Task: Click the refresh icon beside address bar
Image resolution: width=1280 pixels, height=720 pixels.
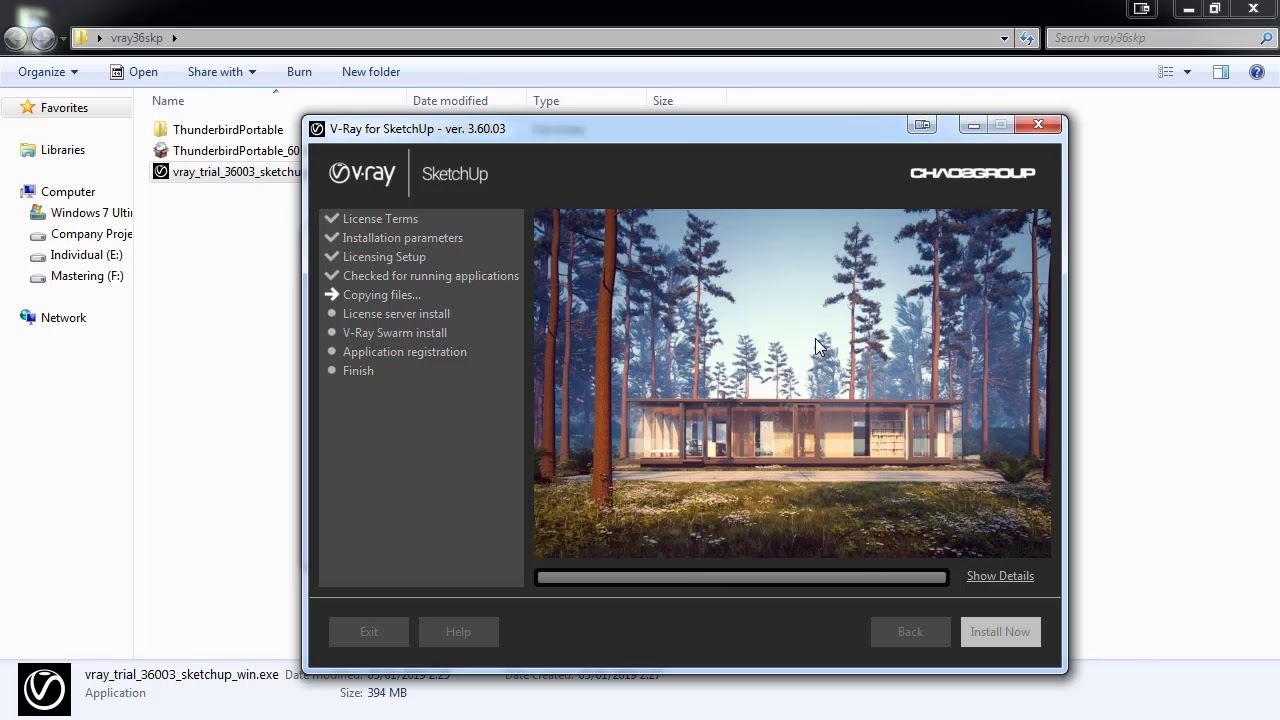Action: 1027,38
